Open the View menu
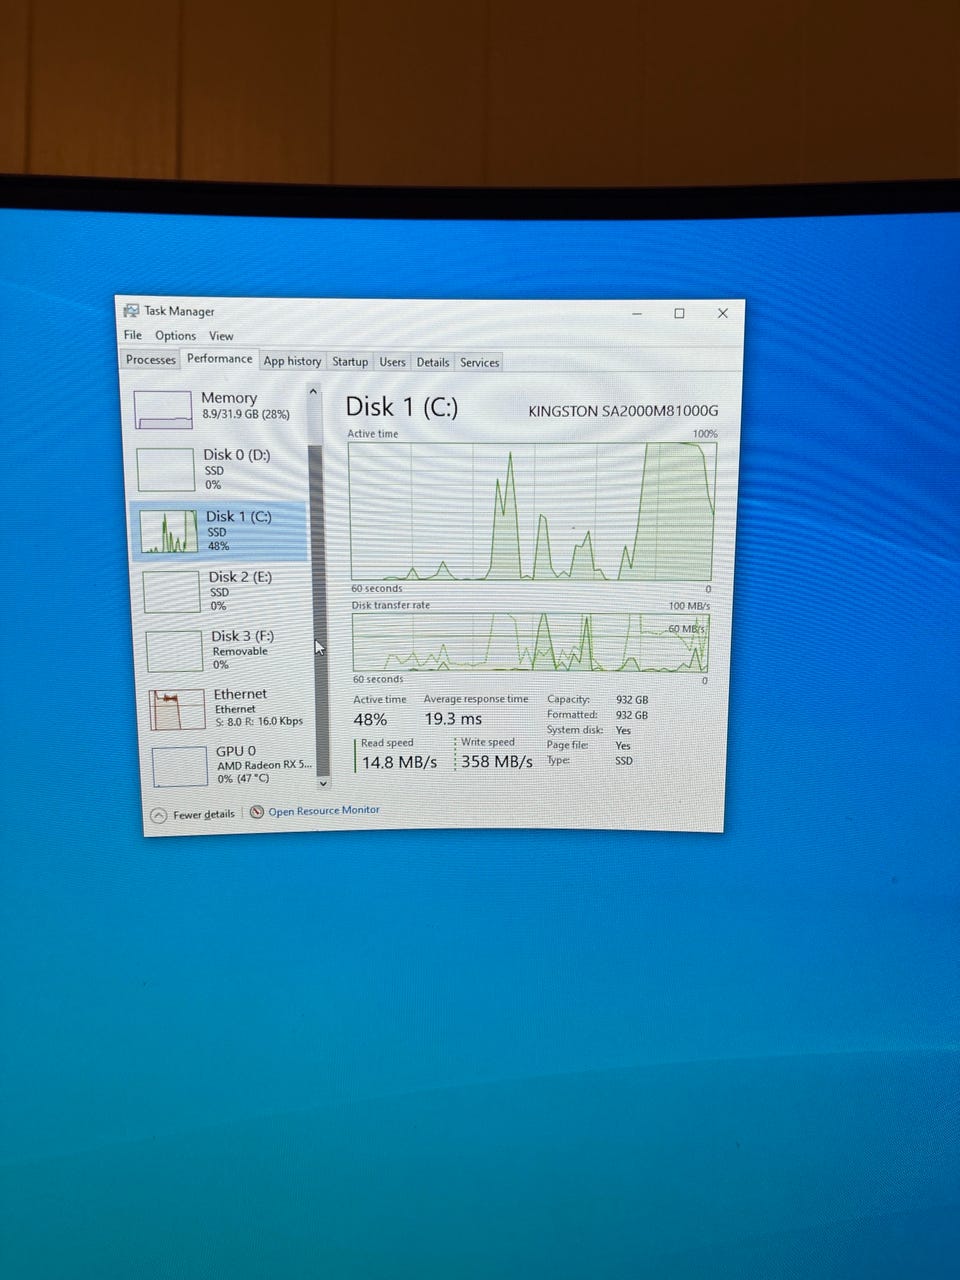The height and width of the screenshot is (1280, 960). pyautogui.click(x=221, y=336)
